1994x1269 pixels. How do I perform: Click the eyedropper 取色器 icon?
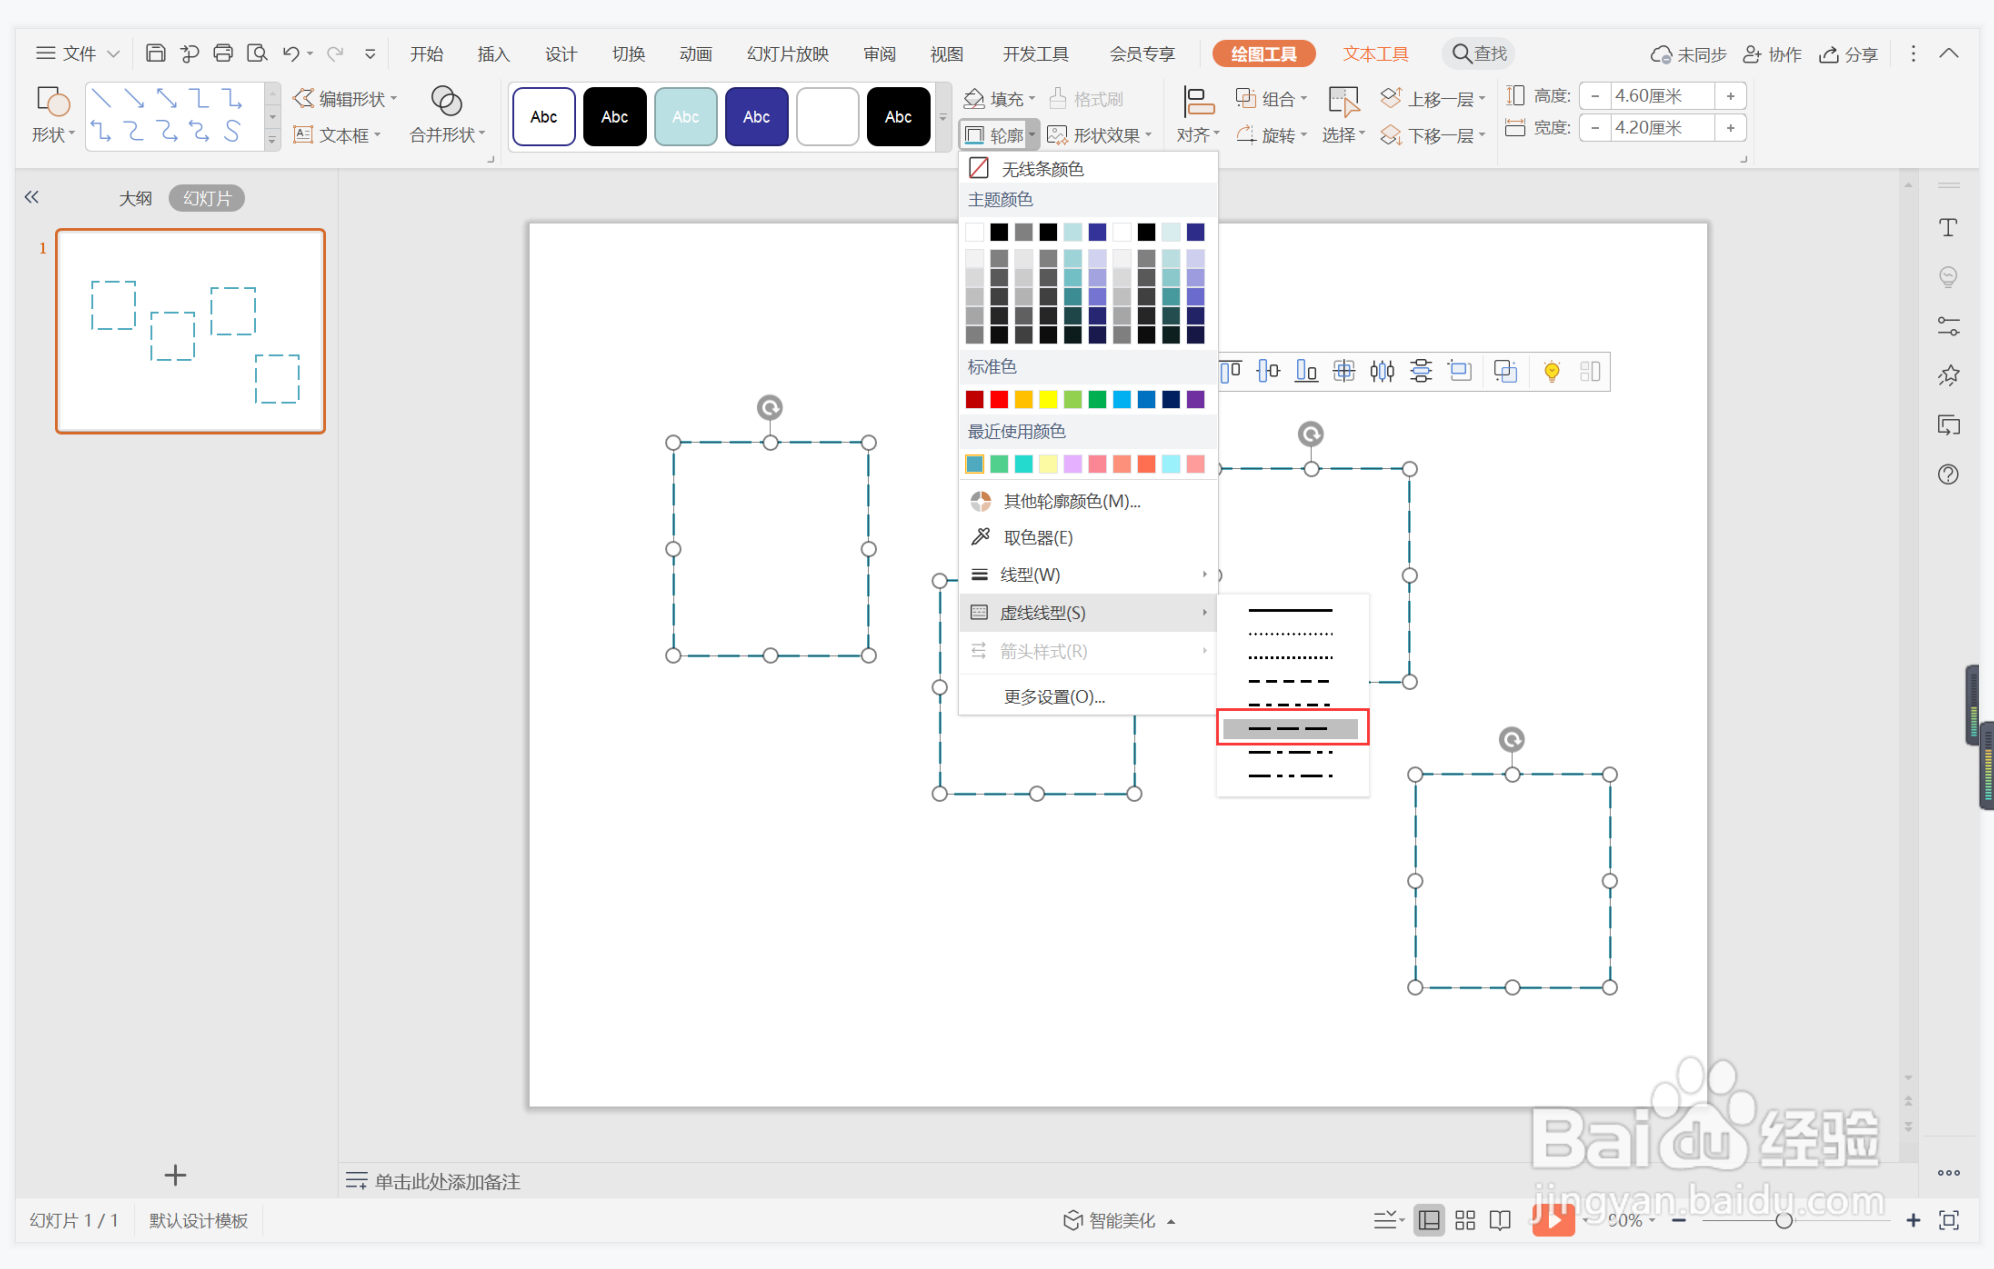point(981,537)
